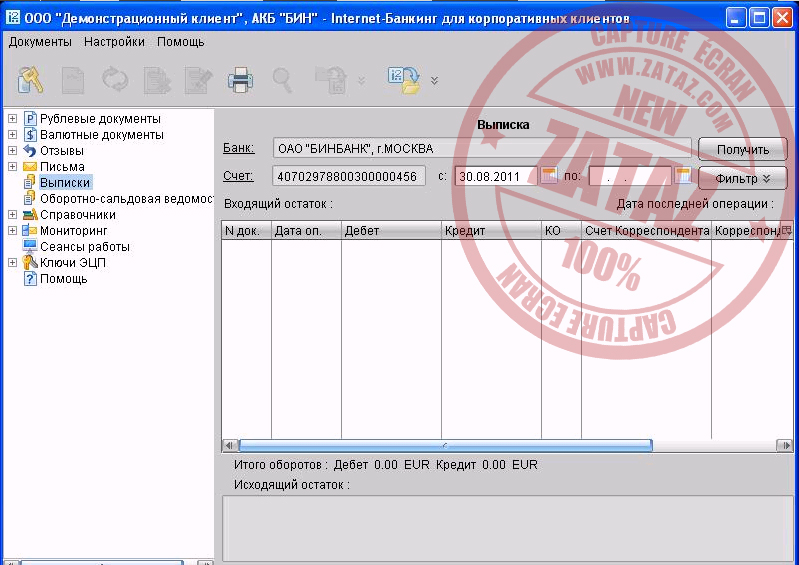Screen dimensions: 799x565
Task: Click the Банк label link
Action: point(238,148)
